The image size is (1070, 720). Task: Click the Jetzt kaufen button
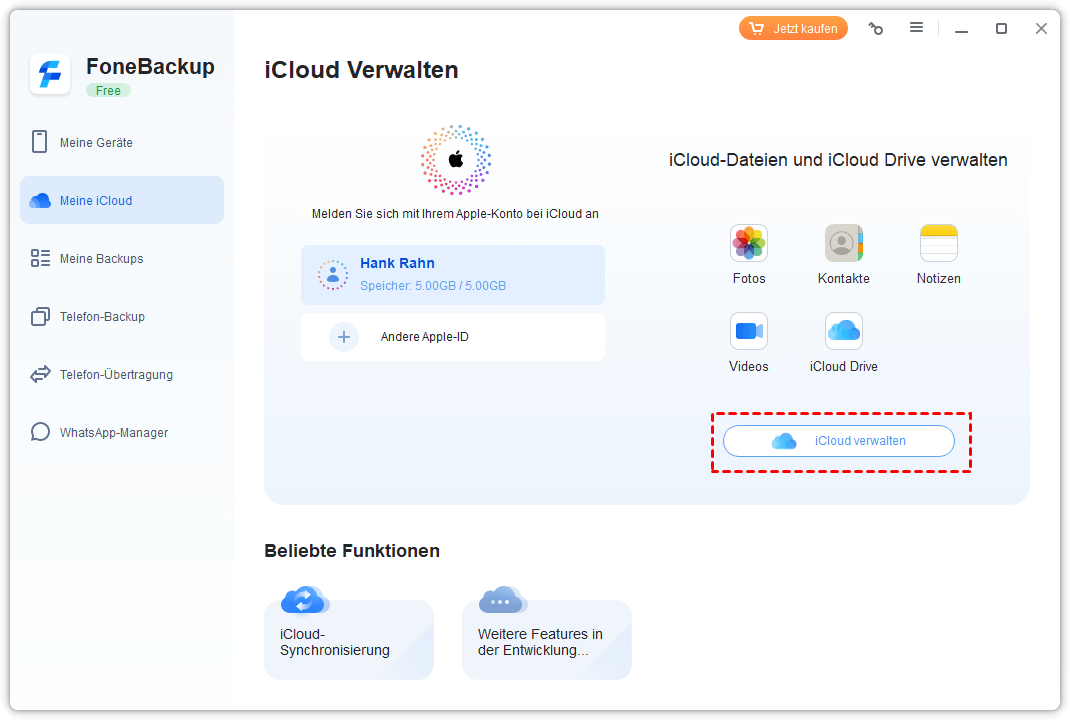[x=793, y=29]
